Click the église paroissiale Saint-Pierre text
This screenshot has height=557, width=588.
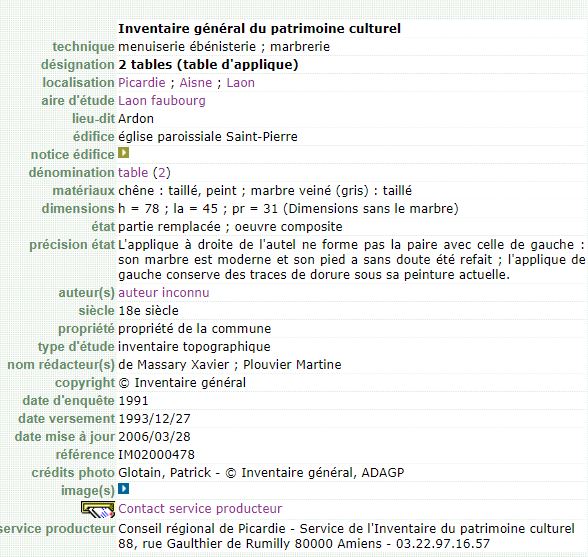(208, 137)
